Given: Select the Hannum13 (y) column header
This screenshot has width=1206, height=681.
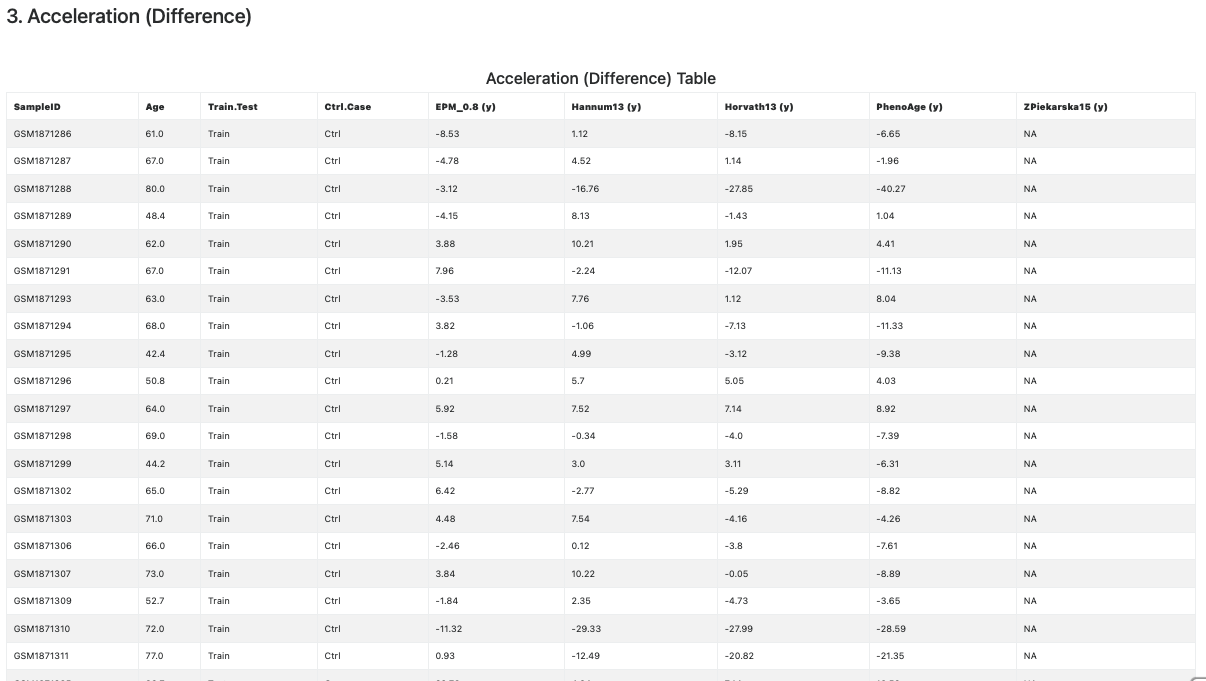Looking at the screenshot, I should (x=606, y=107).
